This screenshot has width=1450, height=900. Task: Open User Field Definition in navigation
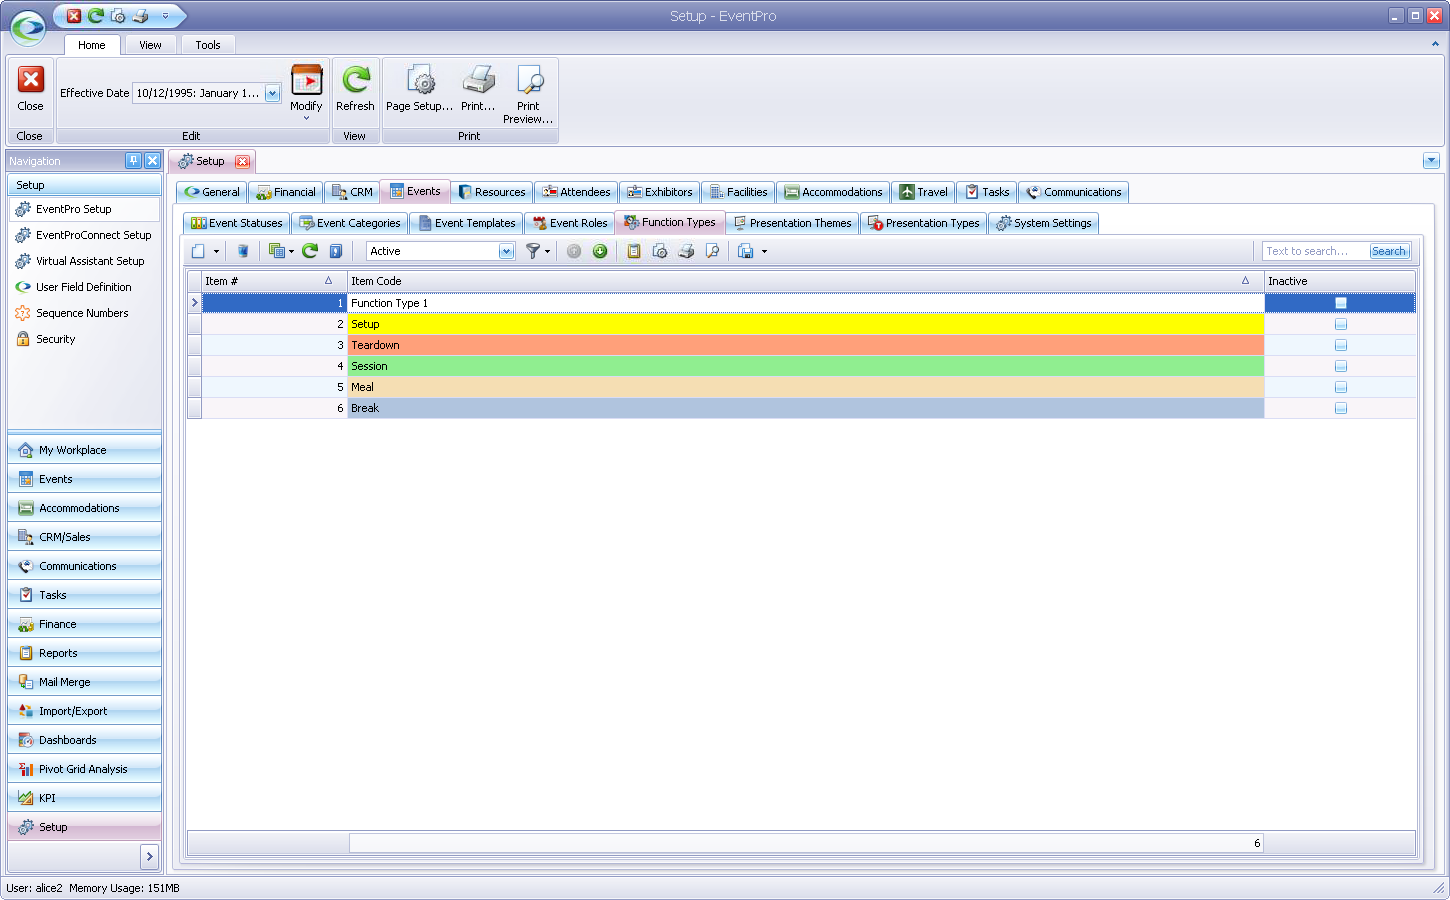(84, 287)
